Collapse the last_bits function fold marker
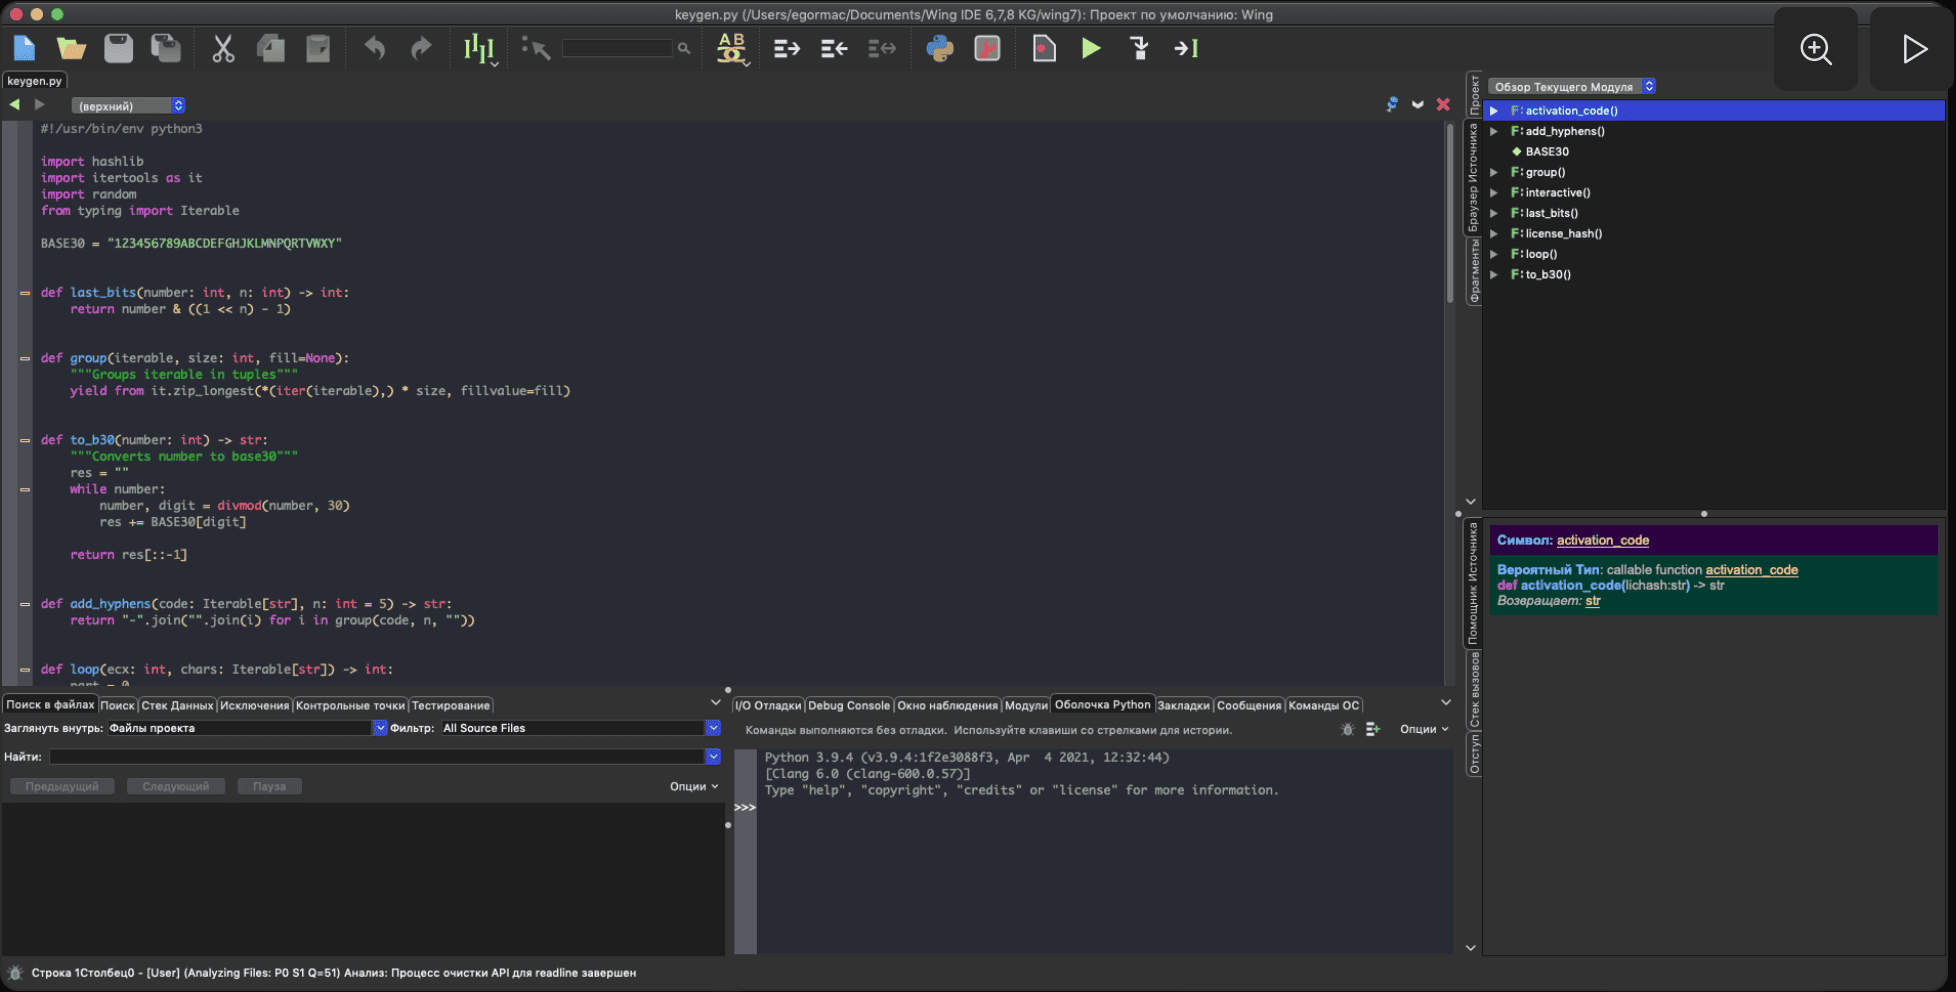 [25, 293]
